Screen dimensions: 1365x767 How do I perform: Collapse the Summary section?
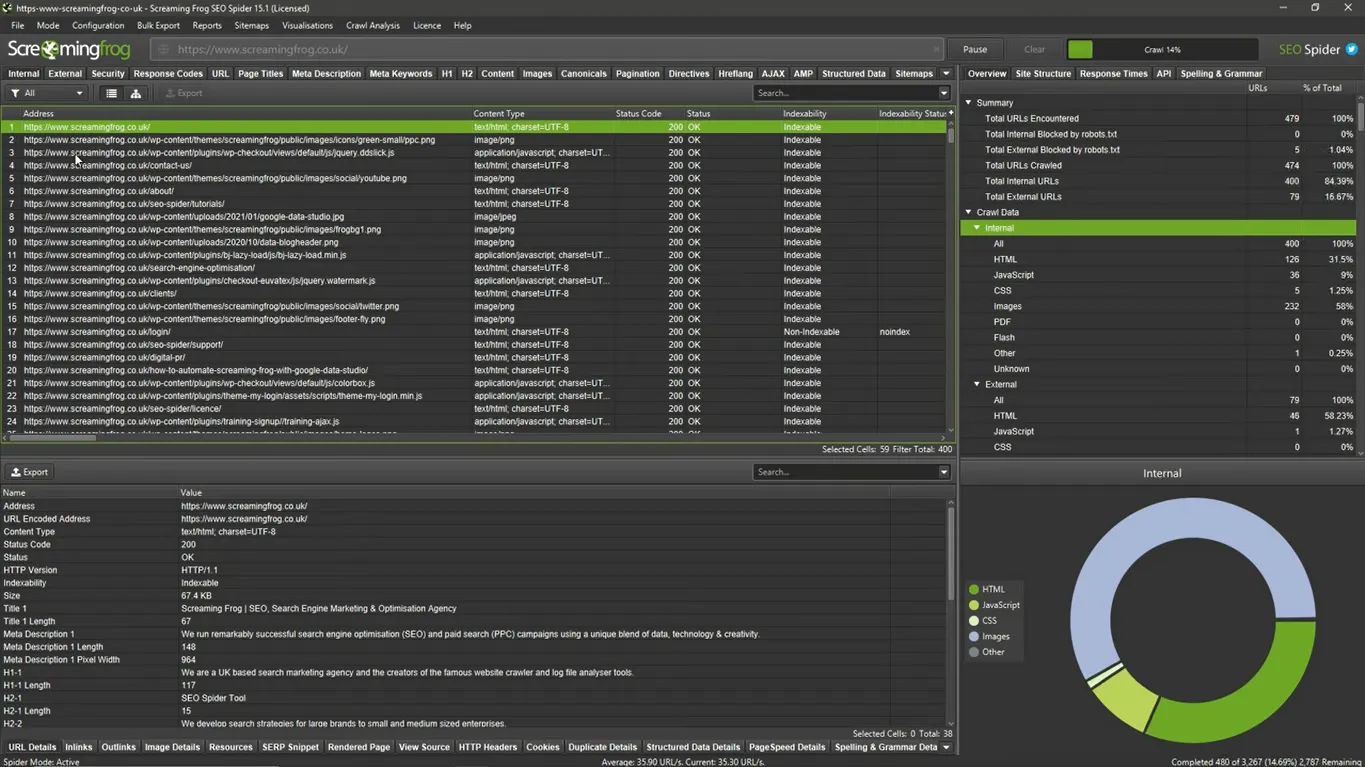[x=968, y=103]
